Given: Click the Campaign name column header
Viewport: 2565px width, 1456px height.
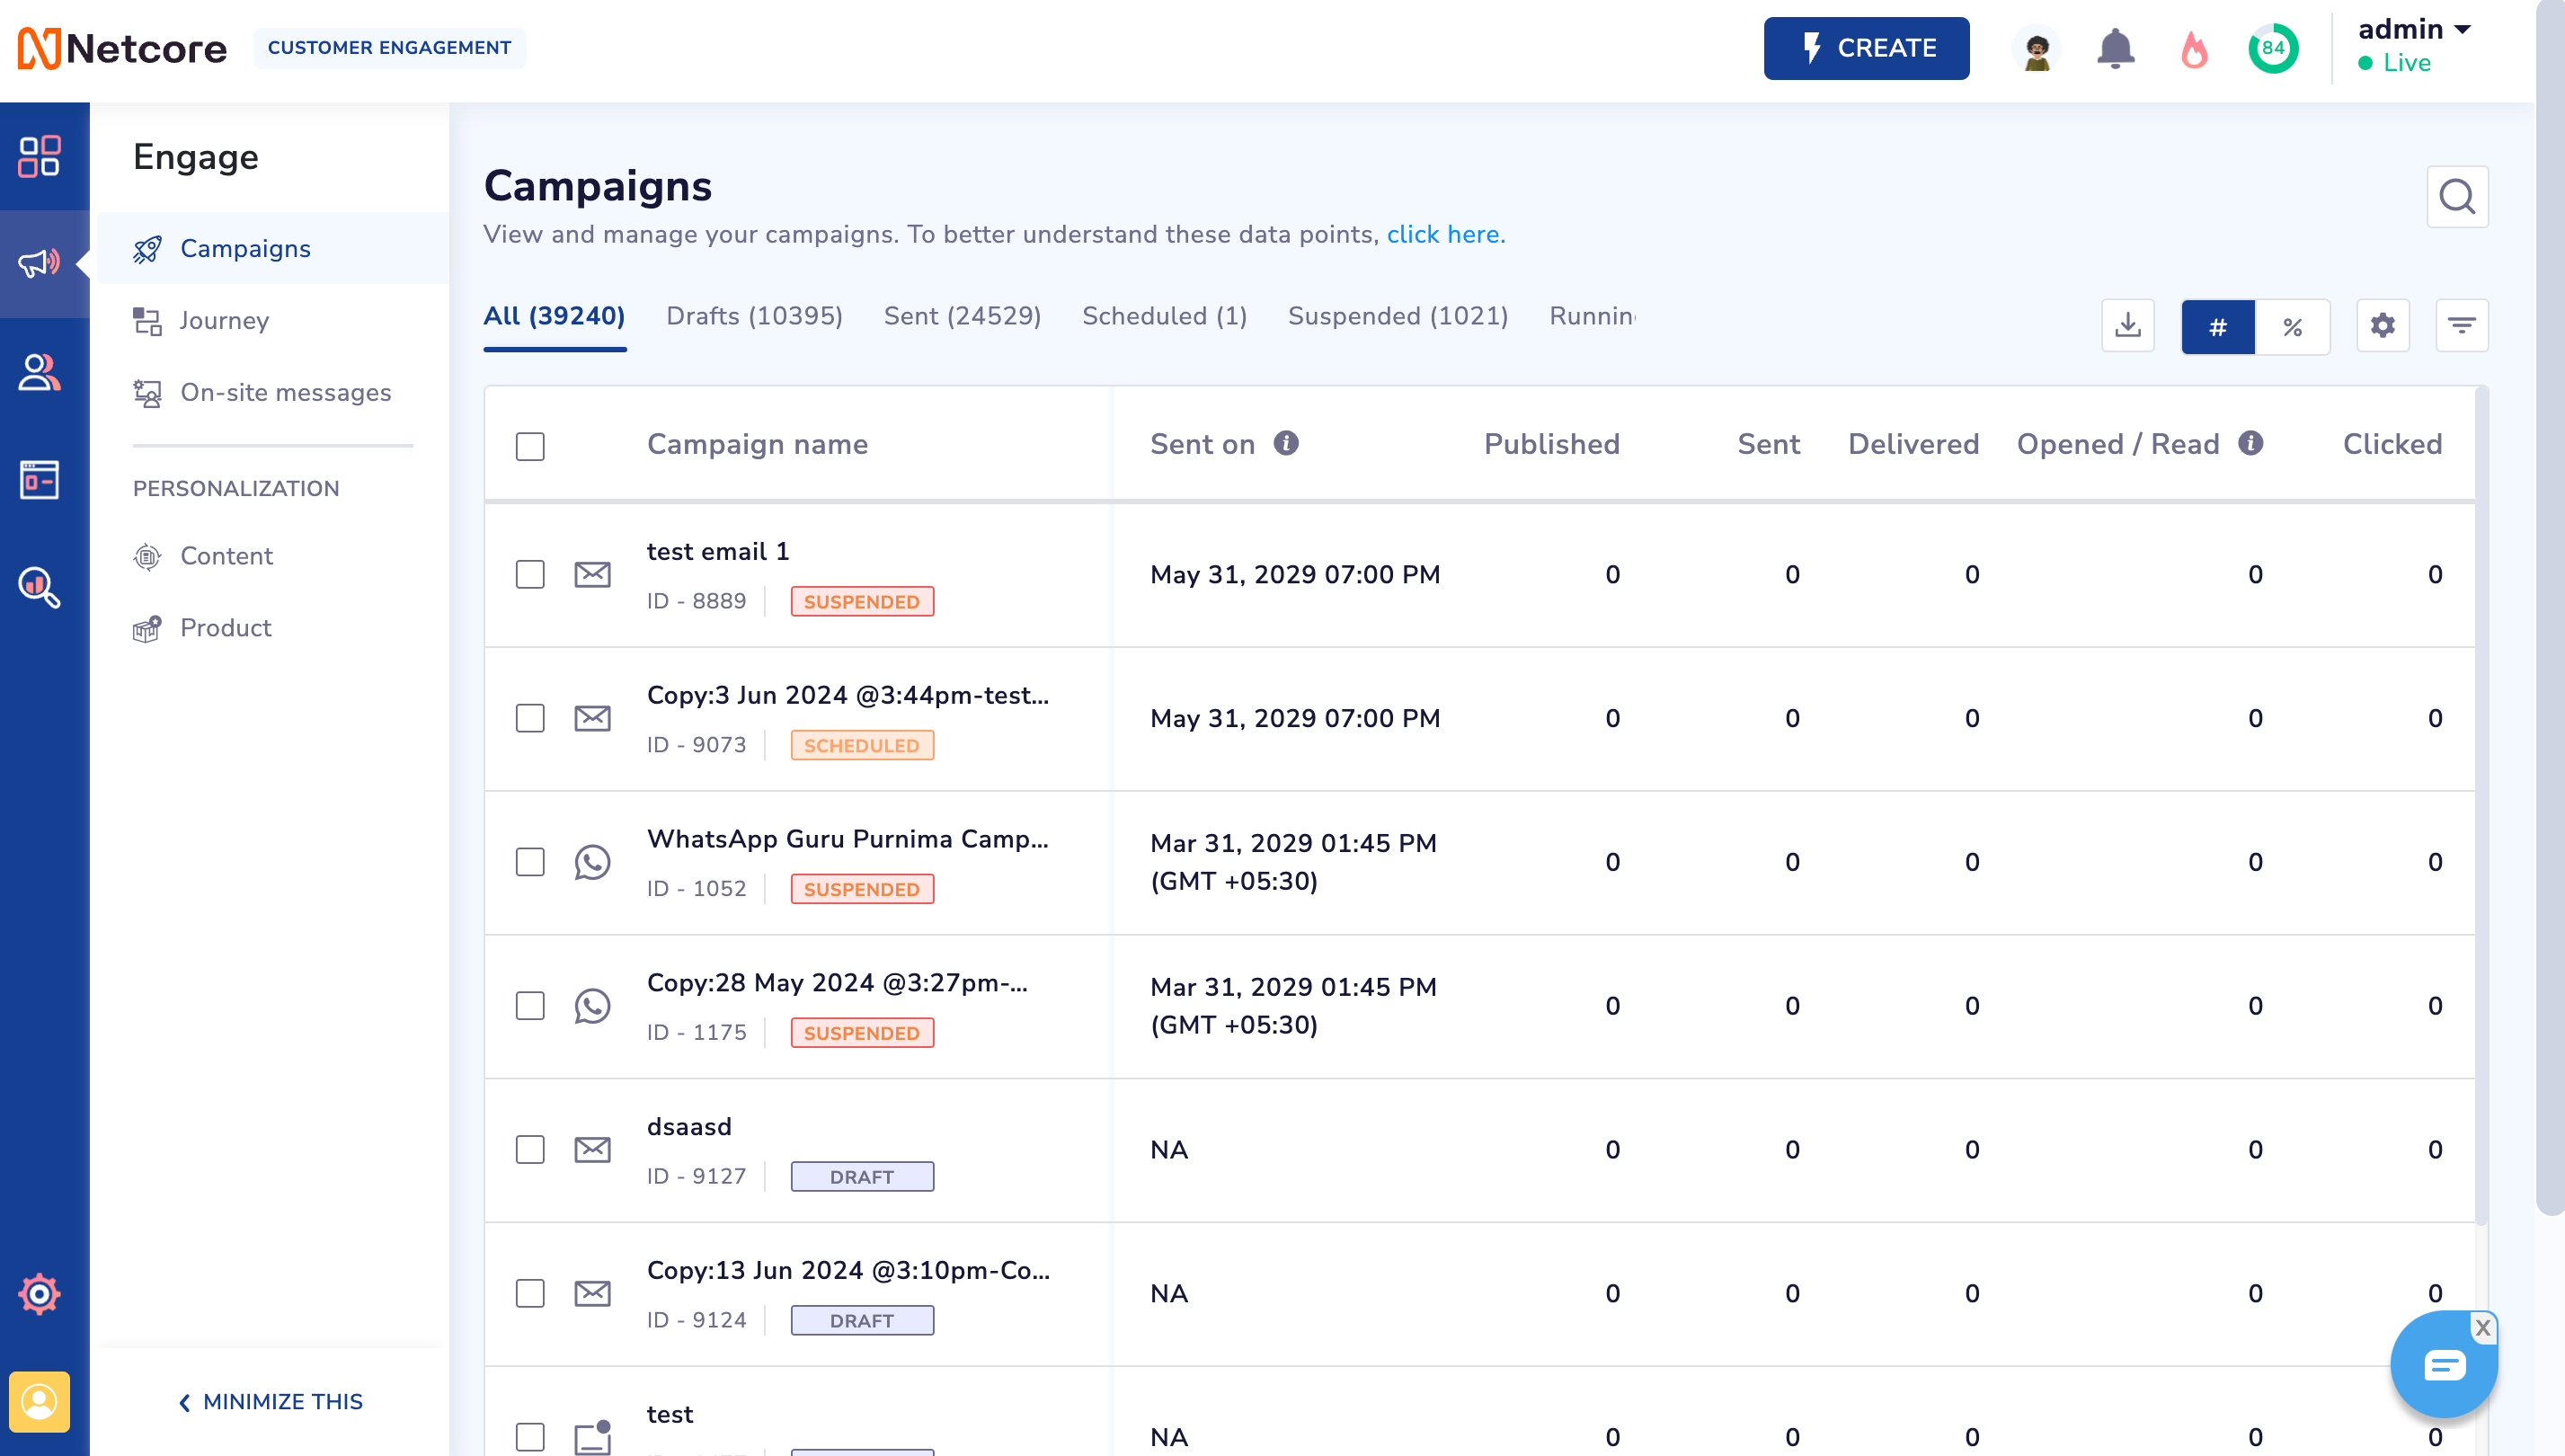Looking at the screenshot, I should pyautogui.click(x=757, y=444).
